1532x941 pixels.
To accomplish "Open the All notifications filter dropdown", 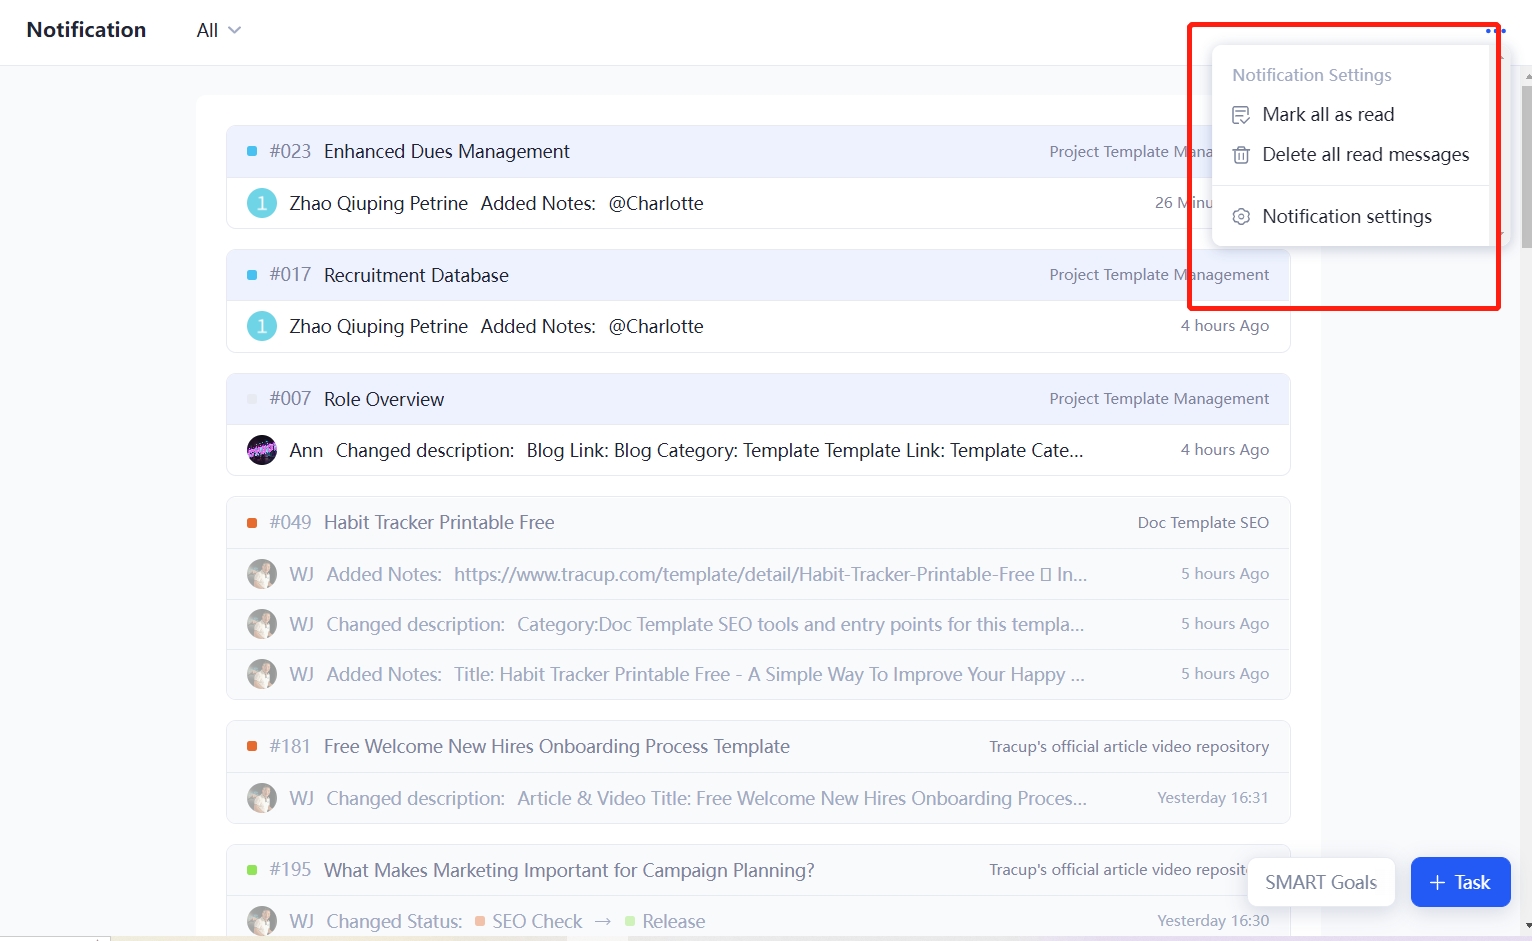I will 216,30.
